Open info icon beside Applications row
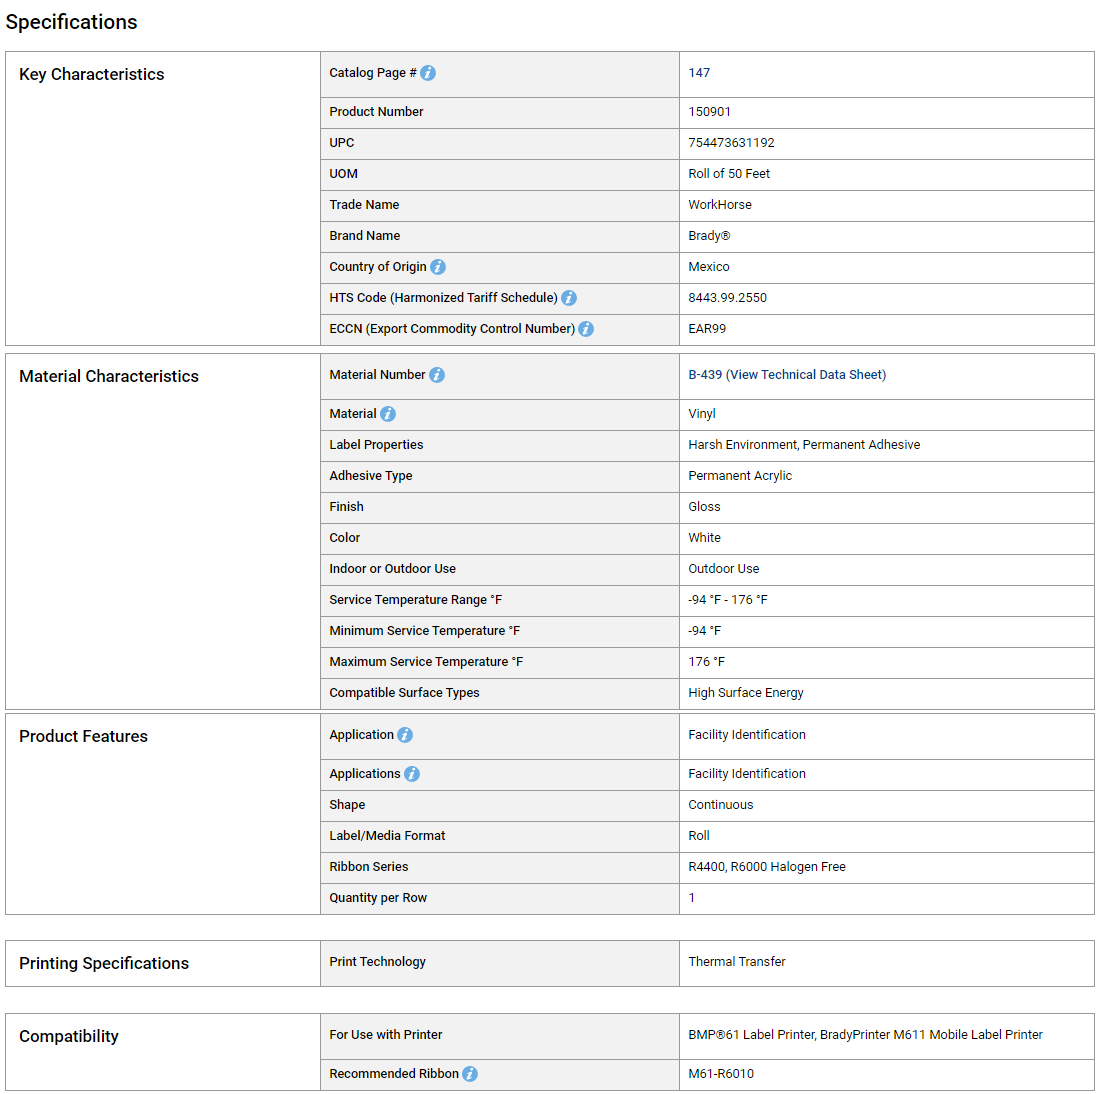Viewport: 1098px width, 1094px height. 412,774
